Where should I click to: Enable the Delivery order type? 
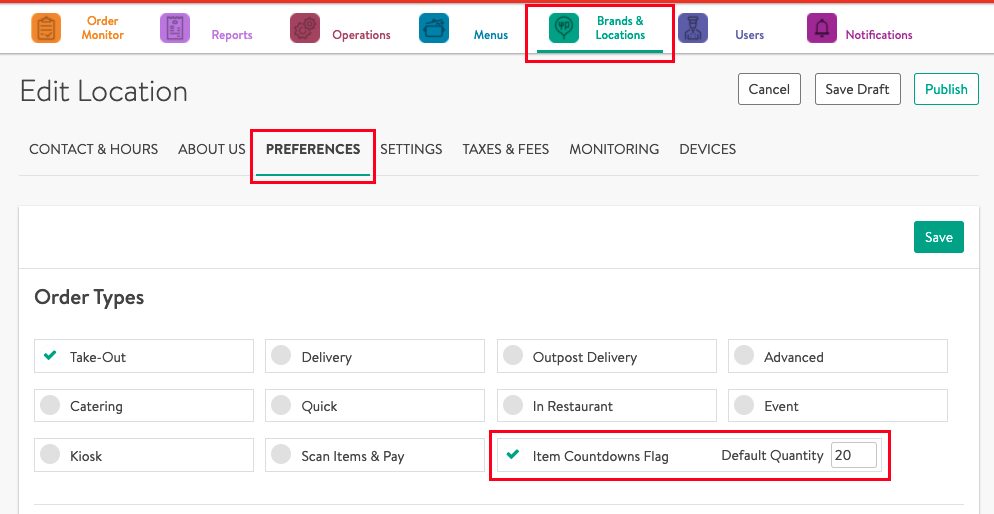(x=282, y=356)
